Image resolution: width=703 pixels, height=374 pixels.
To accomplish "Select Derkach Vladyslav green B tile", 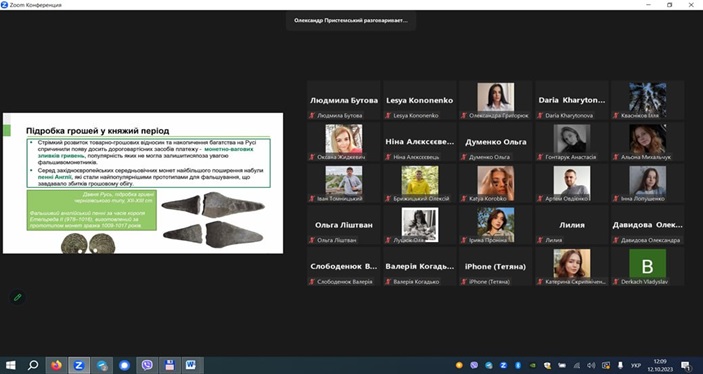I will (647, 266).
